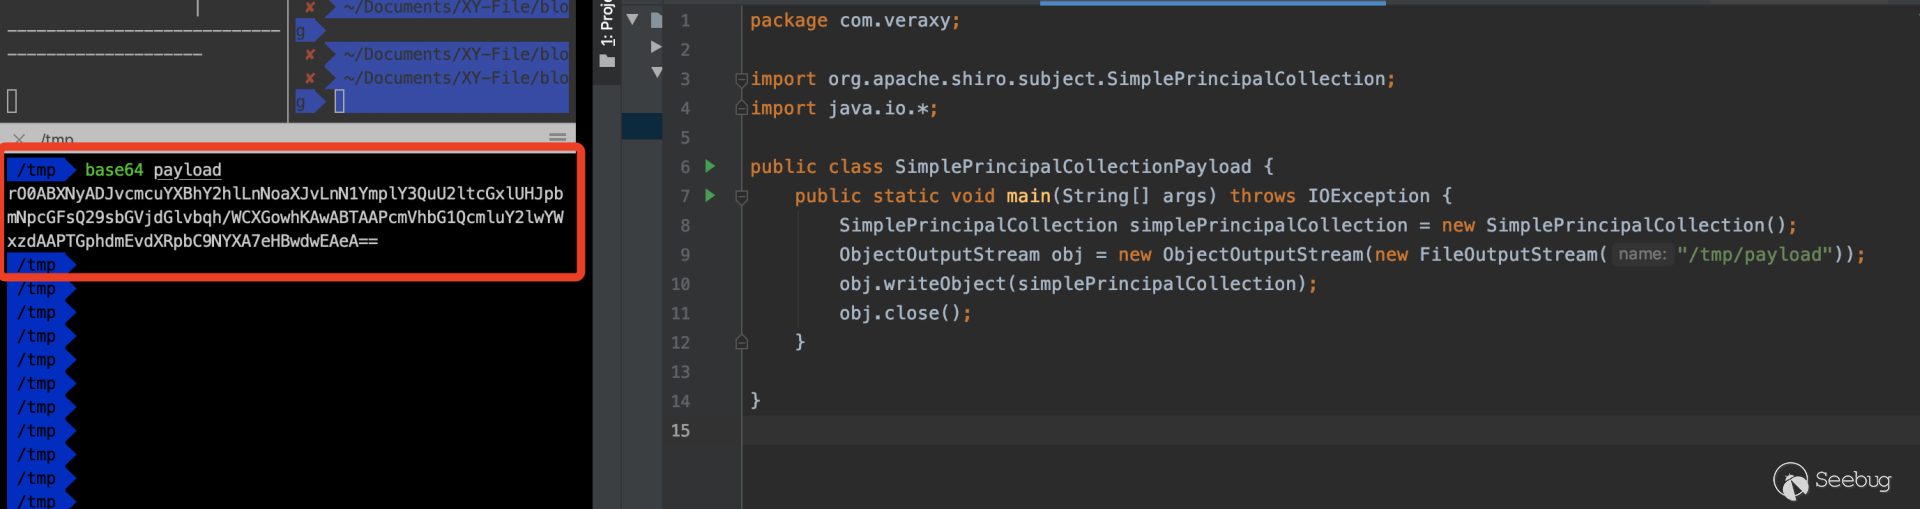Close the /tmp terminal pane
The height and width of the screenshot is (509, 1920).
pos(19,138)
